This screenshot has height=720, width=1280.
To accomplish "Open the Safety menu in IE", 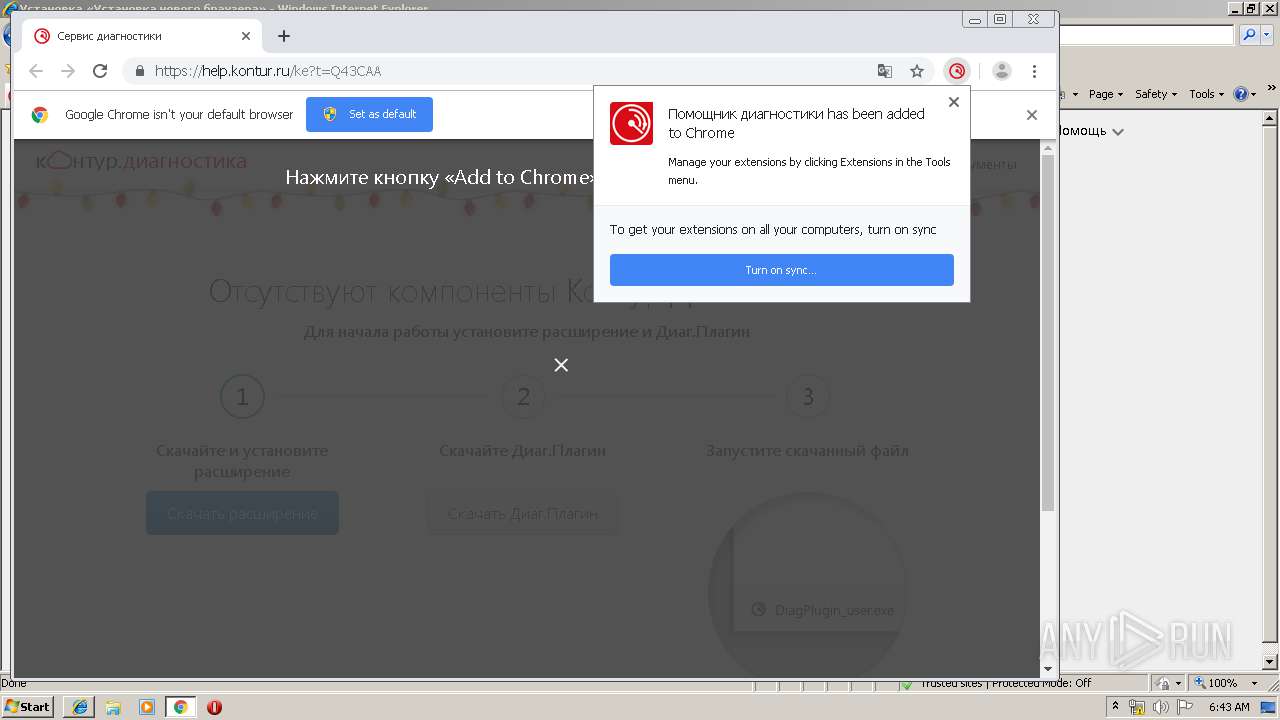I will (x=1155, y=94).
